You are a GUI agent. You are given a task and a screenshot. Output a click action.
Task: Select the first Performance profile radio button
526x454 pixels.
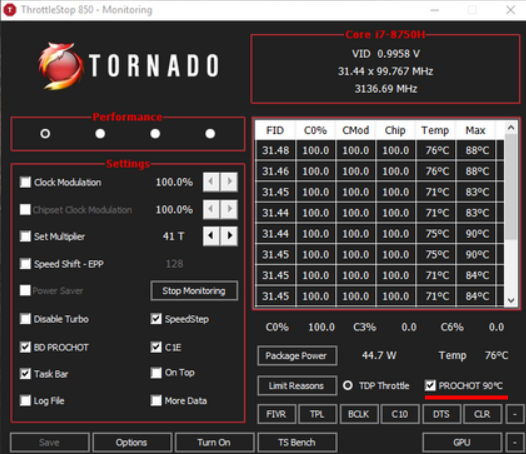coord(45,134)
